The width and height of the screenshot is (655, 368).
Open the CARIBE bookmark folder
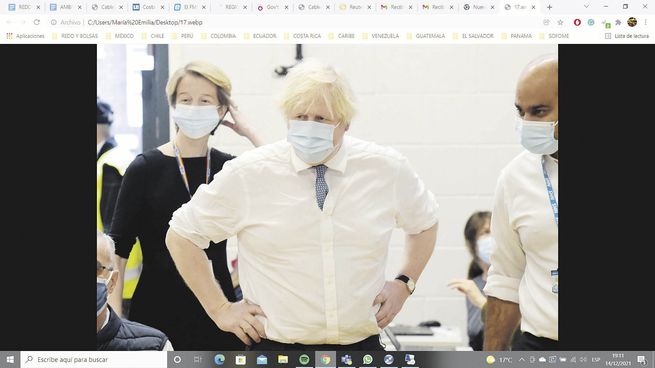click(x=342, y=36)
